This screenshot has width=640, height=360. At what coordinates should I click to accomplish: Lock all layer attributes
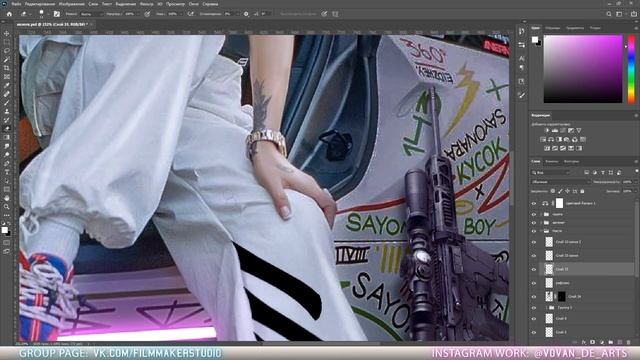point(582,191)
